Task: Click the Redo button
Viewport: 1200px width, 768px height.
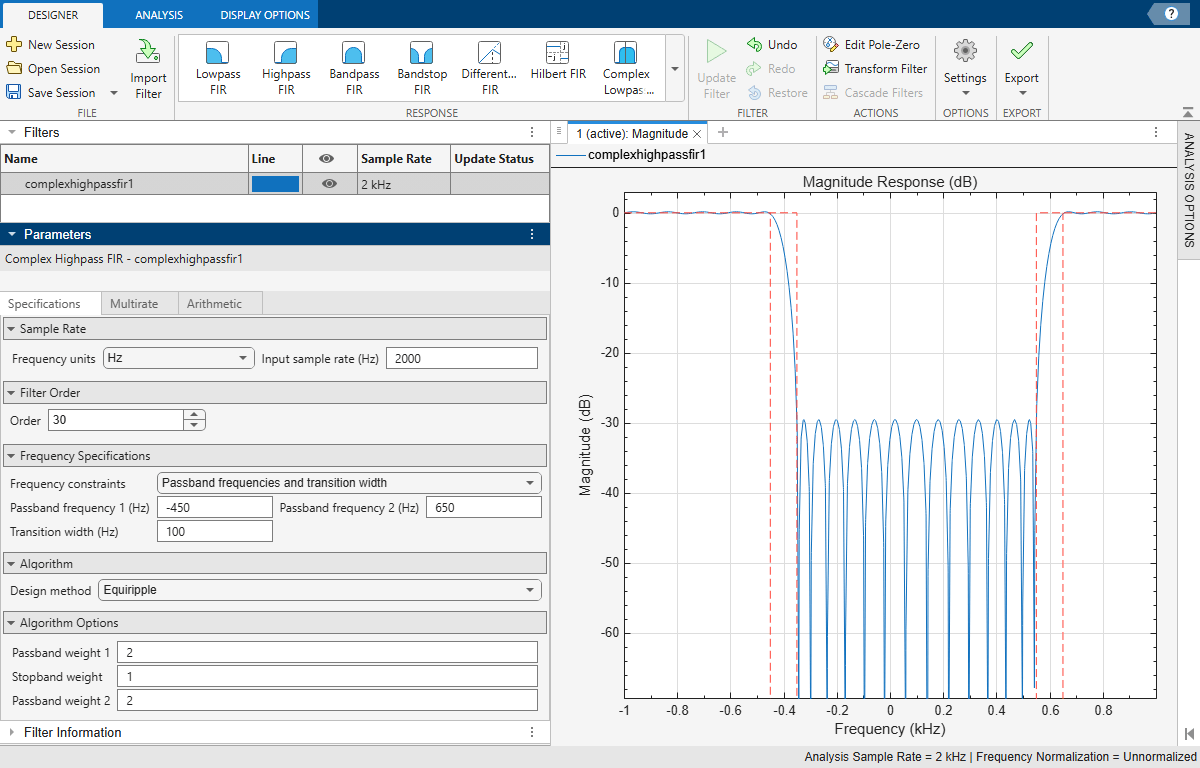Action: pos(772,69)
